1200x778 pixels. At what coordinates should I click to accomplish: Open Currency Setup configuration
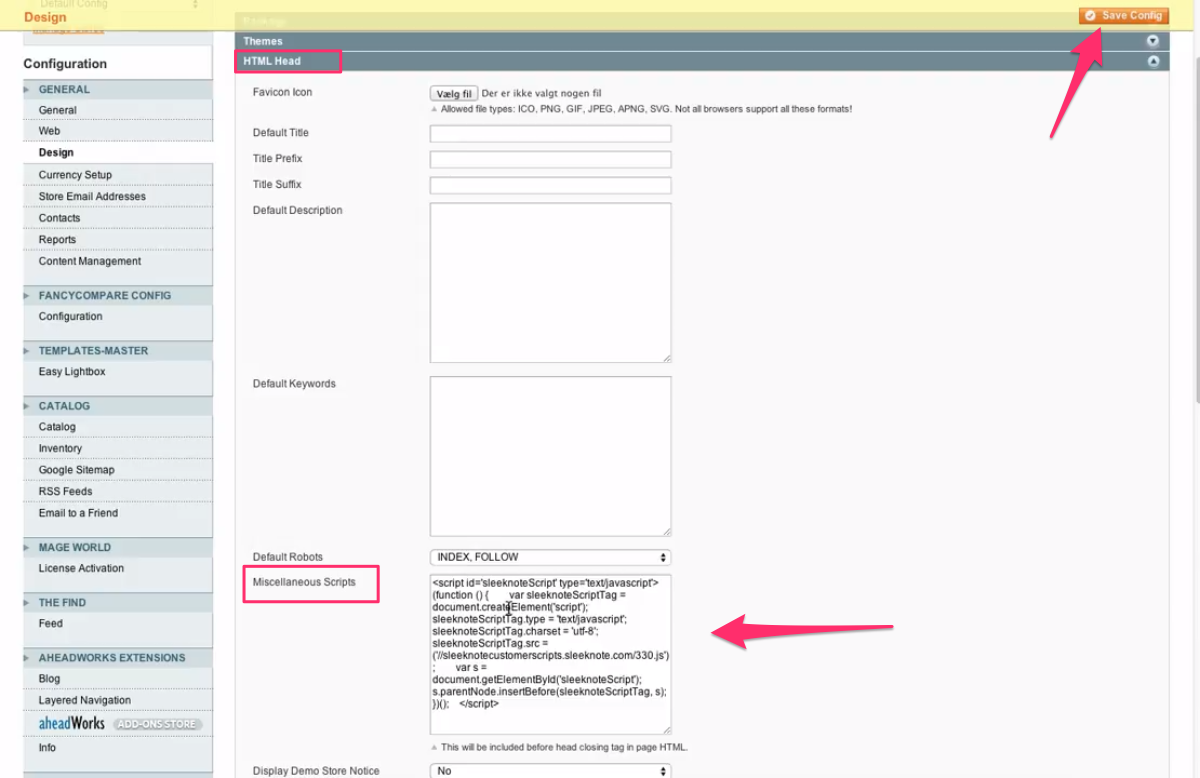tap(75, 175)
